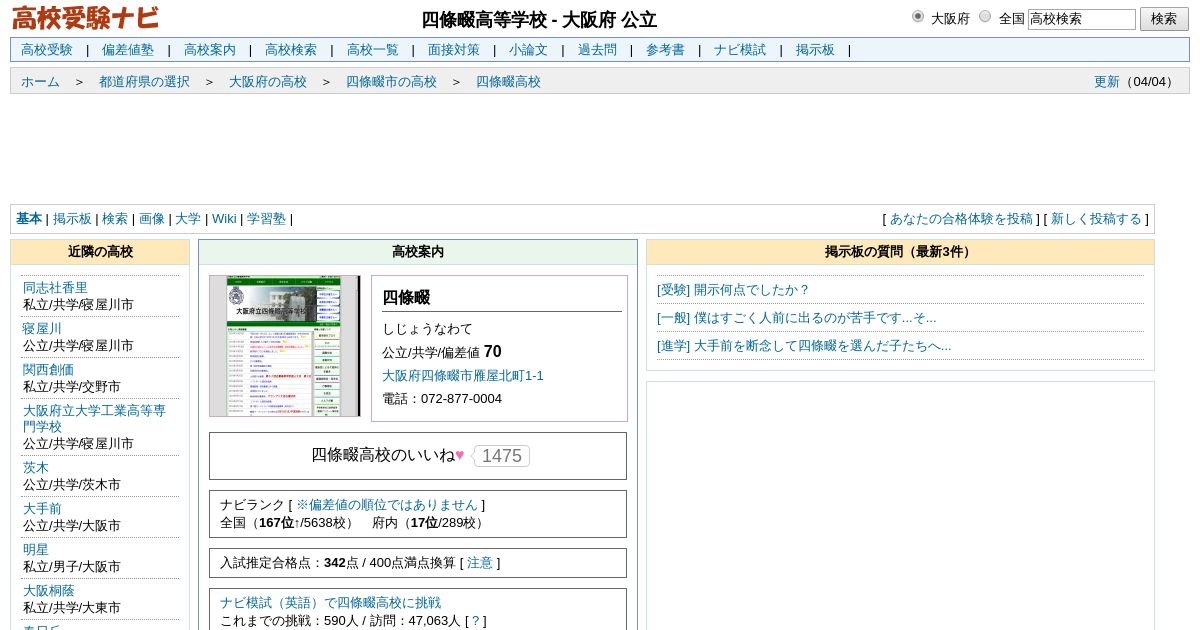Click the 注意 link beside 入試推定合格点
The height and width of the screenshot is (630, 1200).
479,563
